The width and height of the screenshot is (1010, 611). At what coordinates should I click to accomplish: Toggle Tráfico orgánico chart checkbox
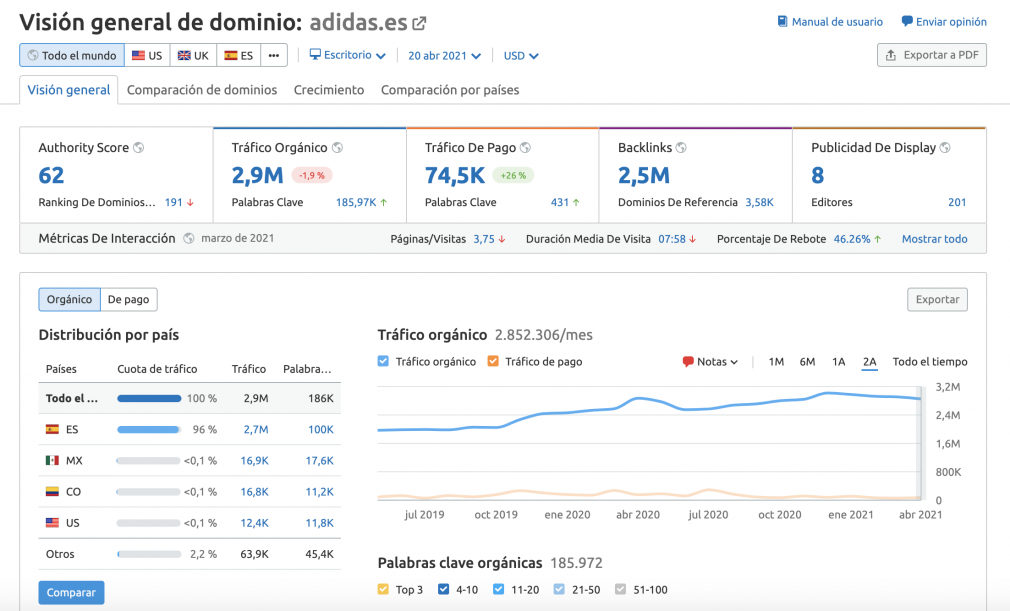coord(383,361)
